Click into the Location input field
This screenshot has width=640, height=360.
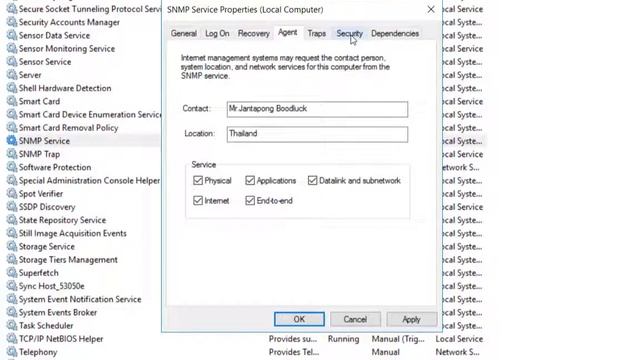click(317, 134)
